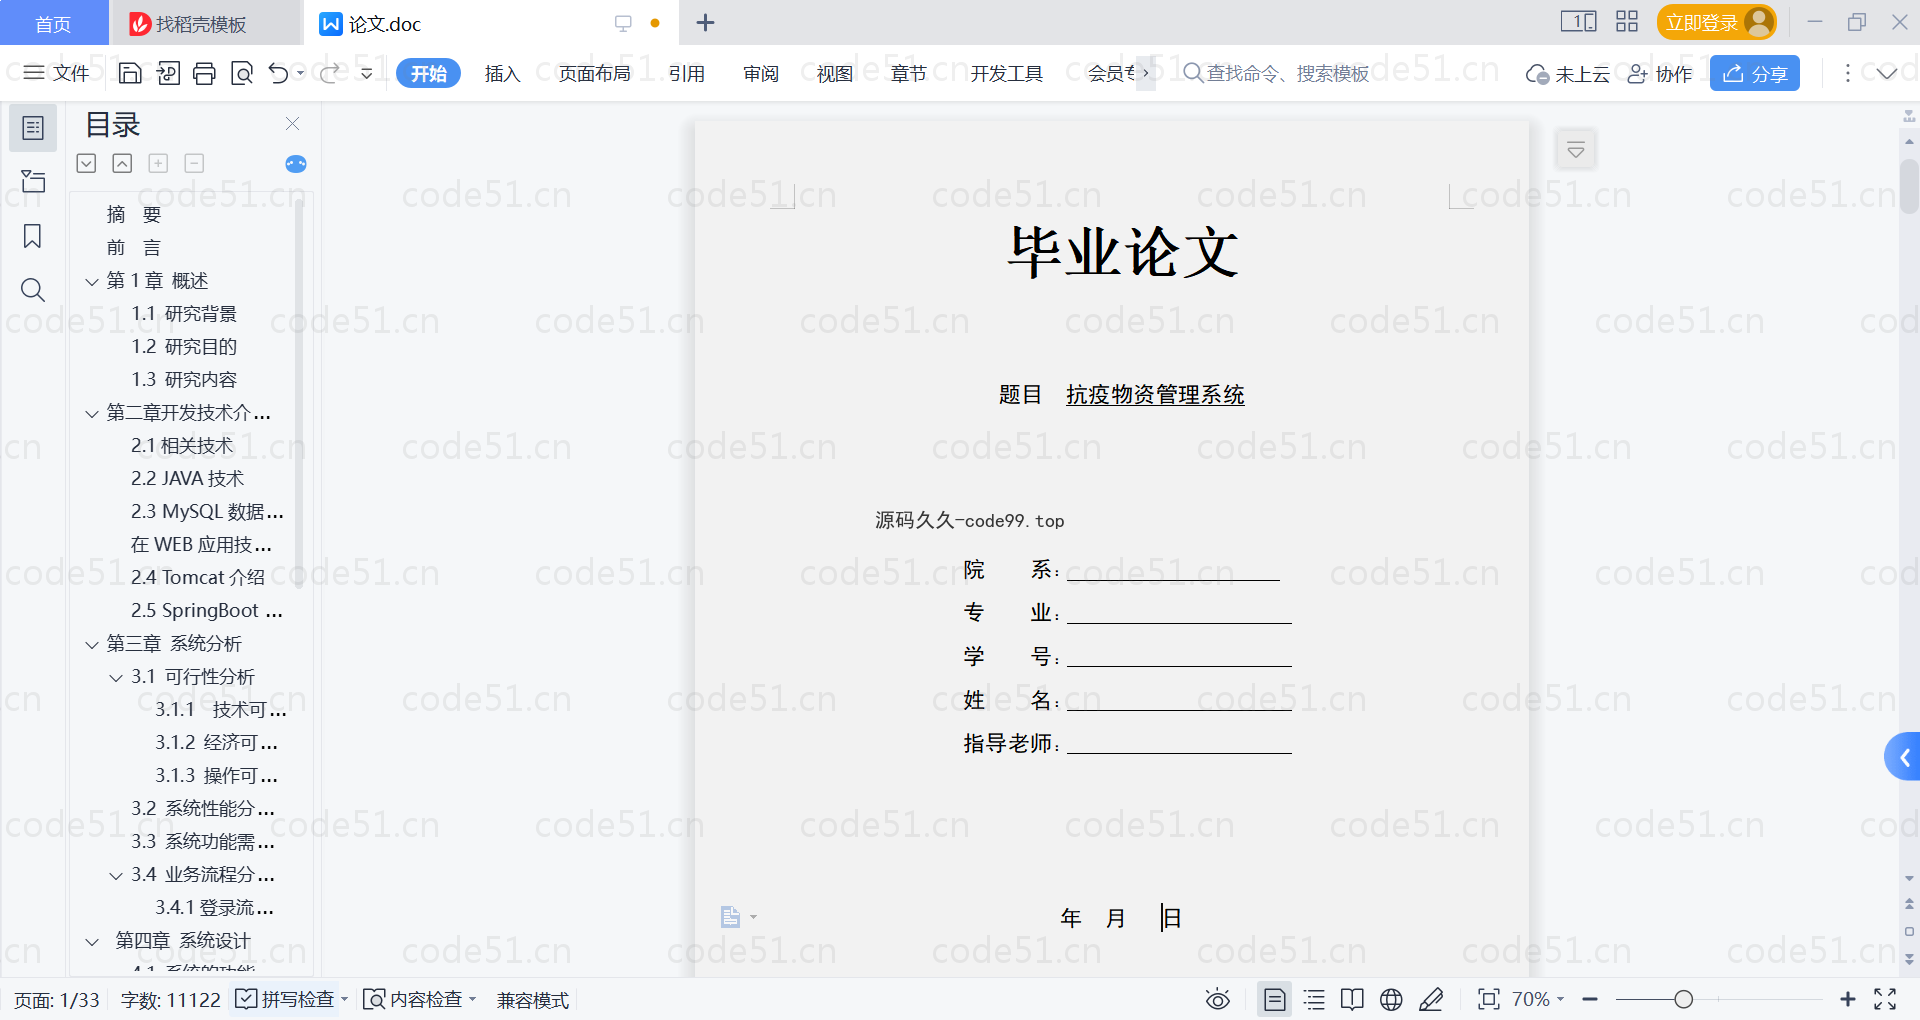Open the outline panel icon in the sidebar
Image resolution: width=1920 pixels, height=1020 pixels.
point(33,128)
